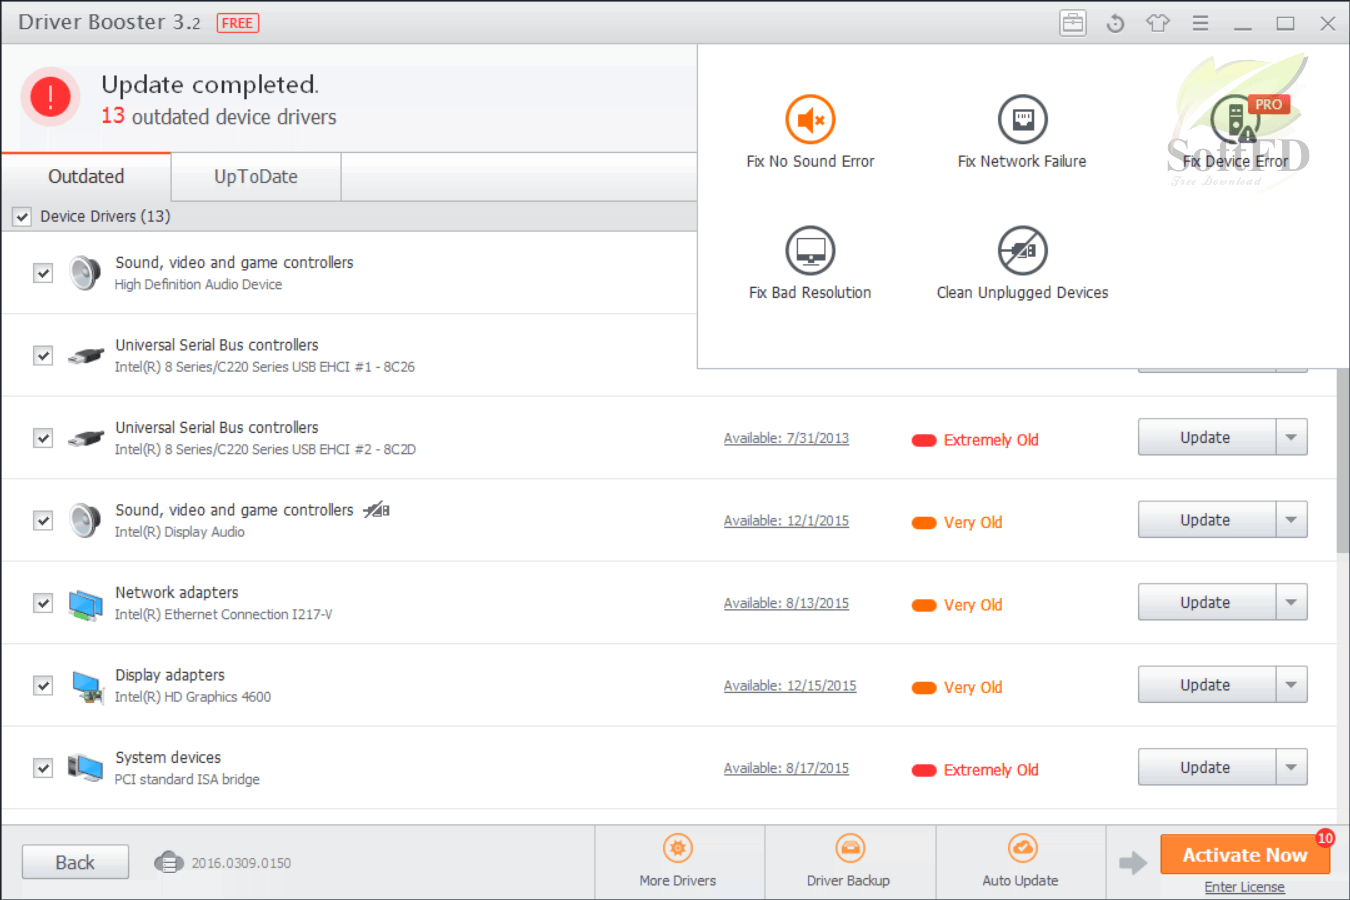
Task: Update the Intel(R) Display Audio driver
Action: pyautogui.click(x=1206, y=520)
